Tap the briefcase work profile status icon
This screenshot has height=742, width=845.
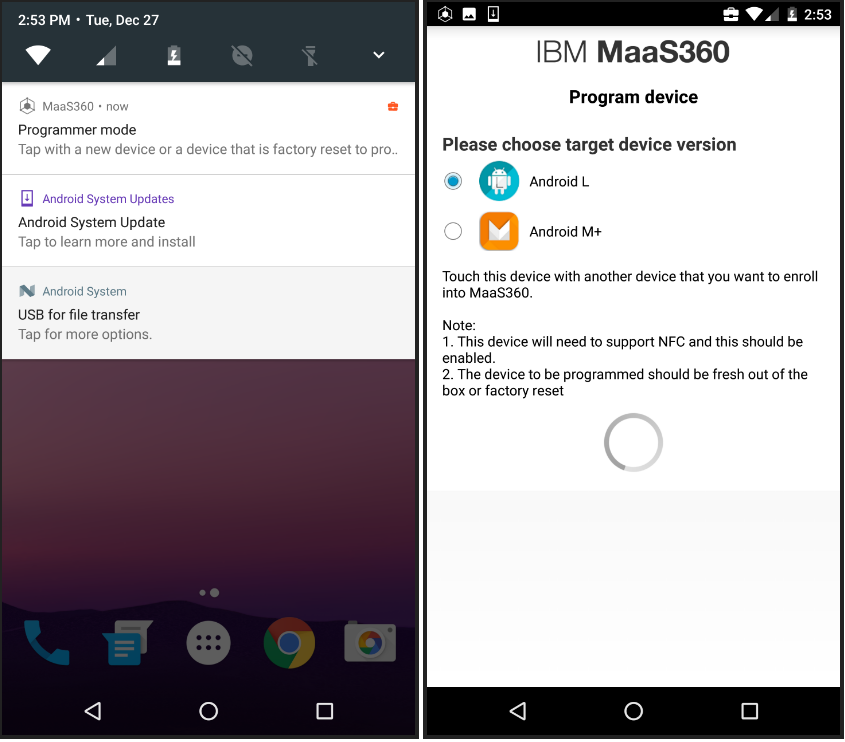tap(731, 14)
